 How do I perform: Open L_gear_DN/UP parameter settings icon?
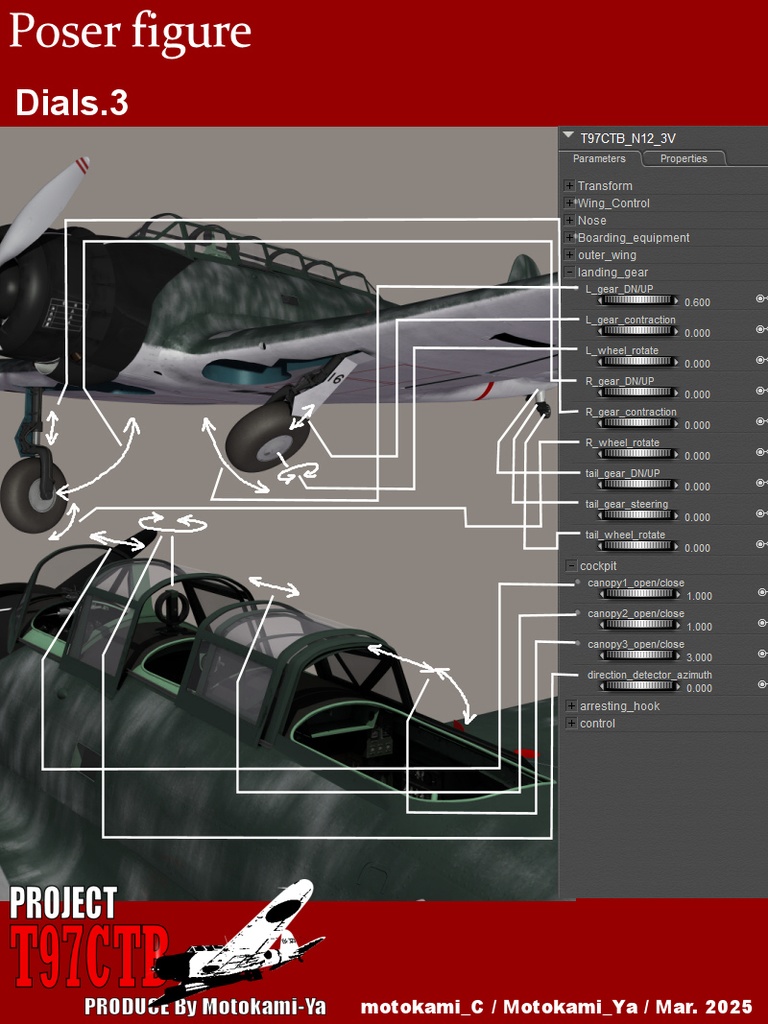761,298
